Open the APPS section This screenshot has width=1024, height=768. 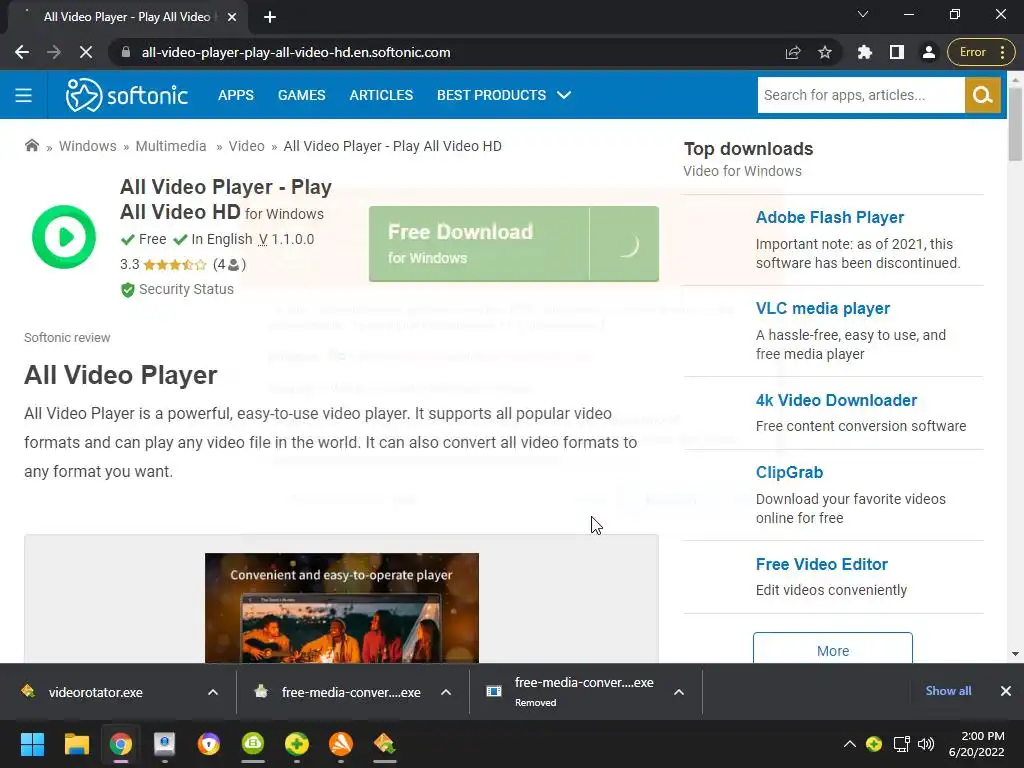[x=236, y=95]
